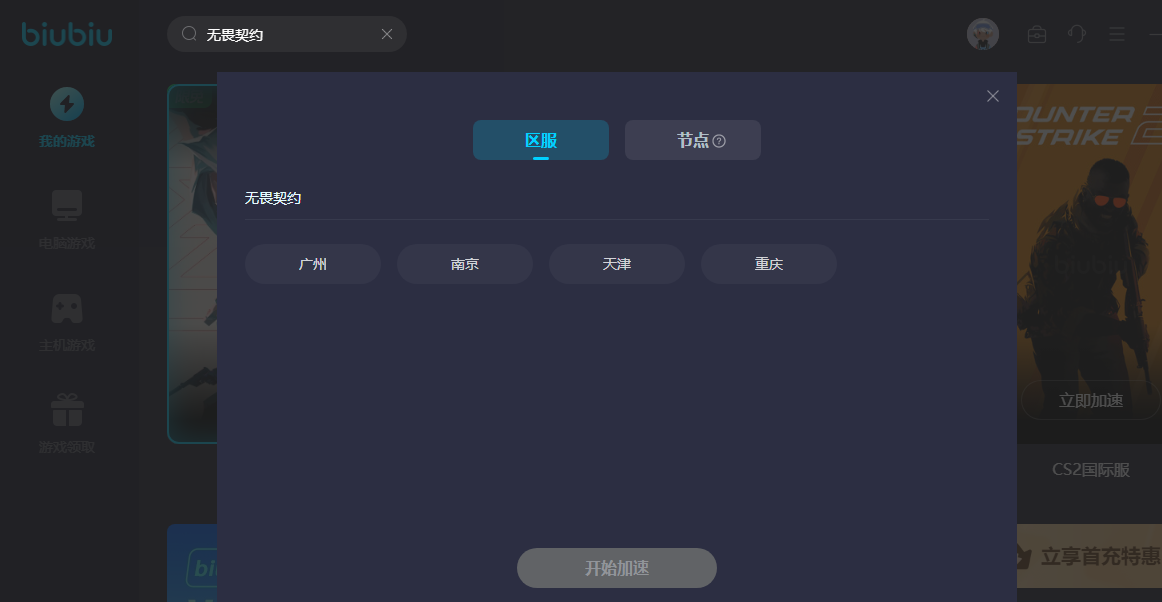This screenshot has width=1162, height=602.
Task: Open the help icon next to 节点
Action: click(719, 141)
